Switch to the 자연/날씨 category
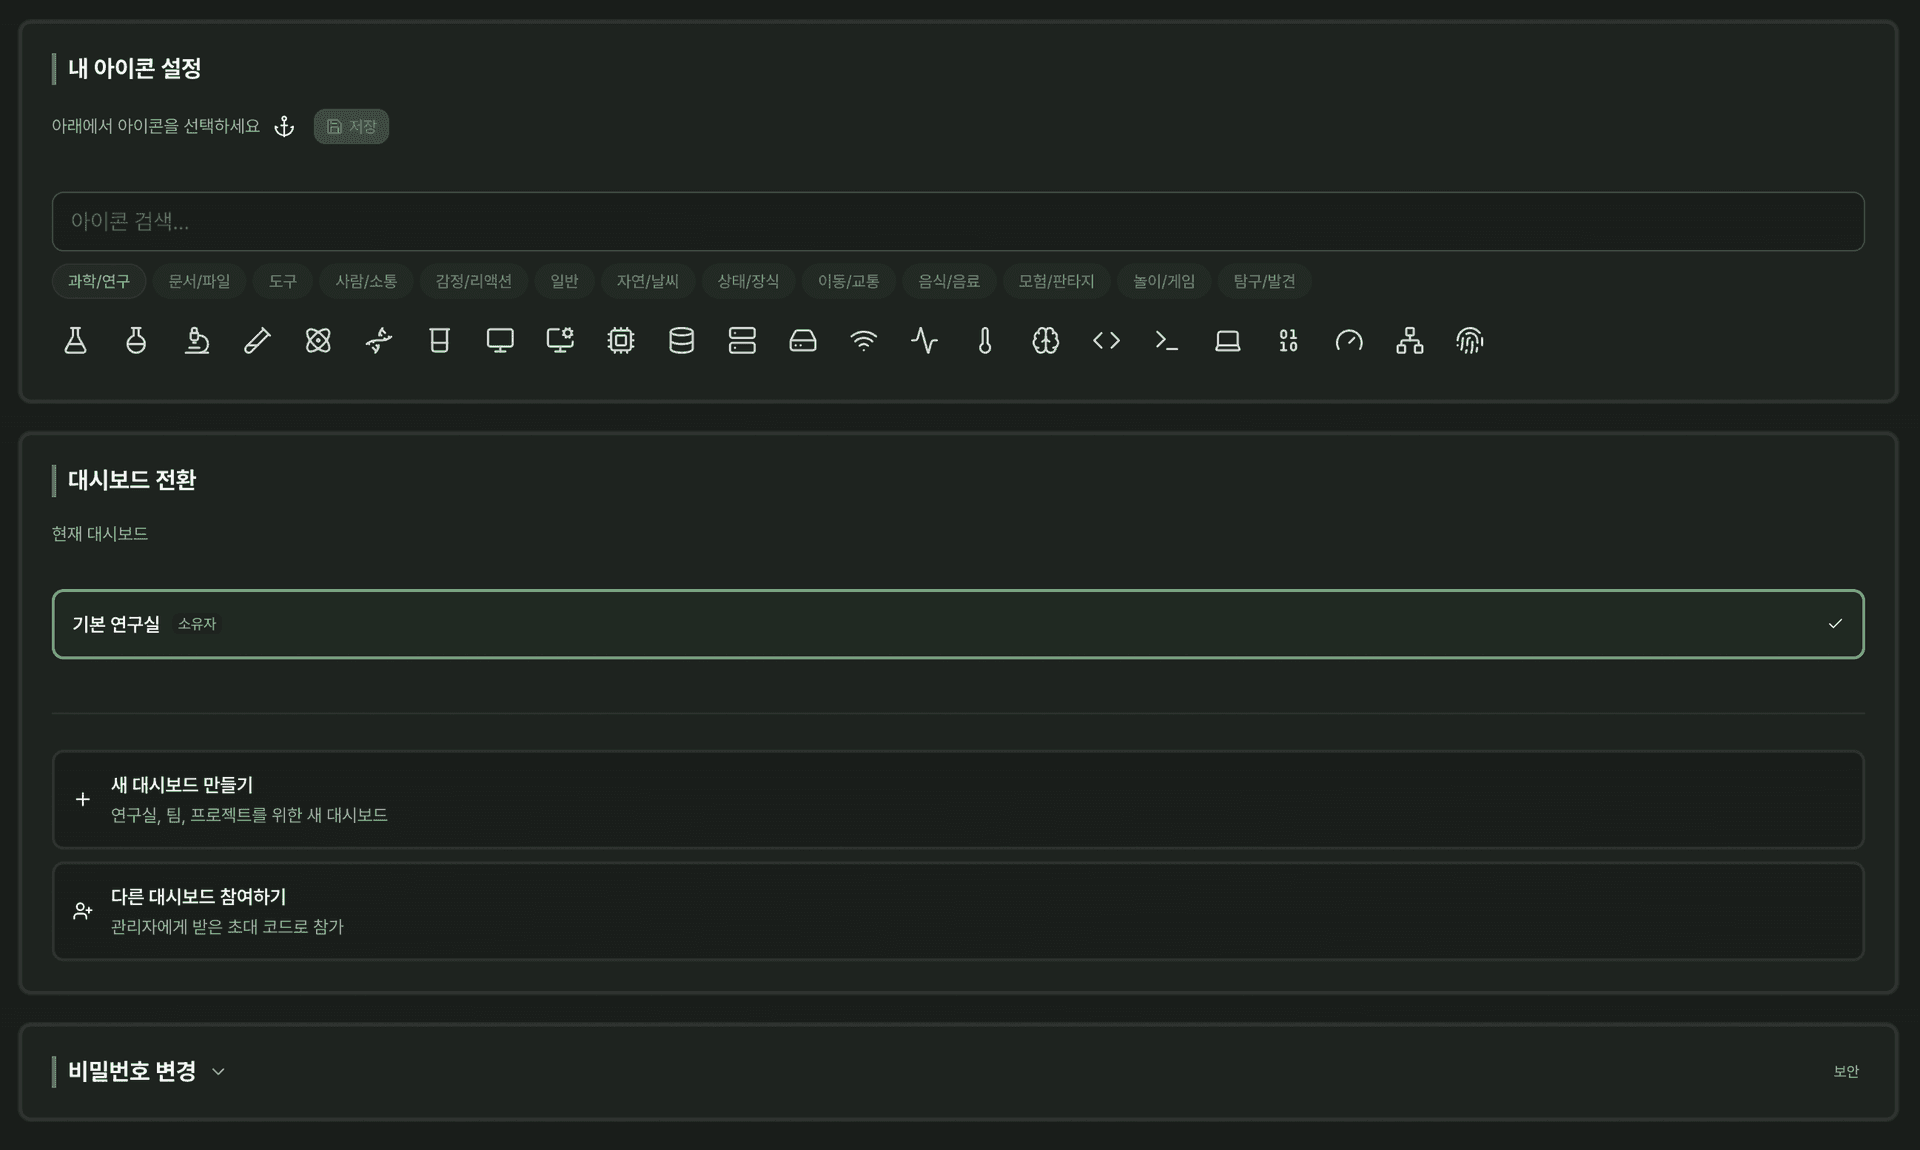Screen dimensions: 1920x1150 coord(647,281)
